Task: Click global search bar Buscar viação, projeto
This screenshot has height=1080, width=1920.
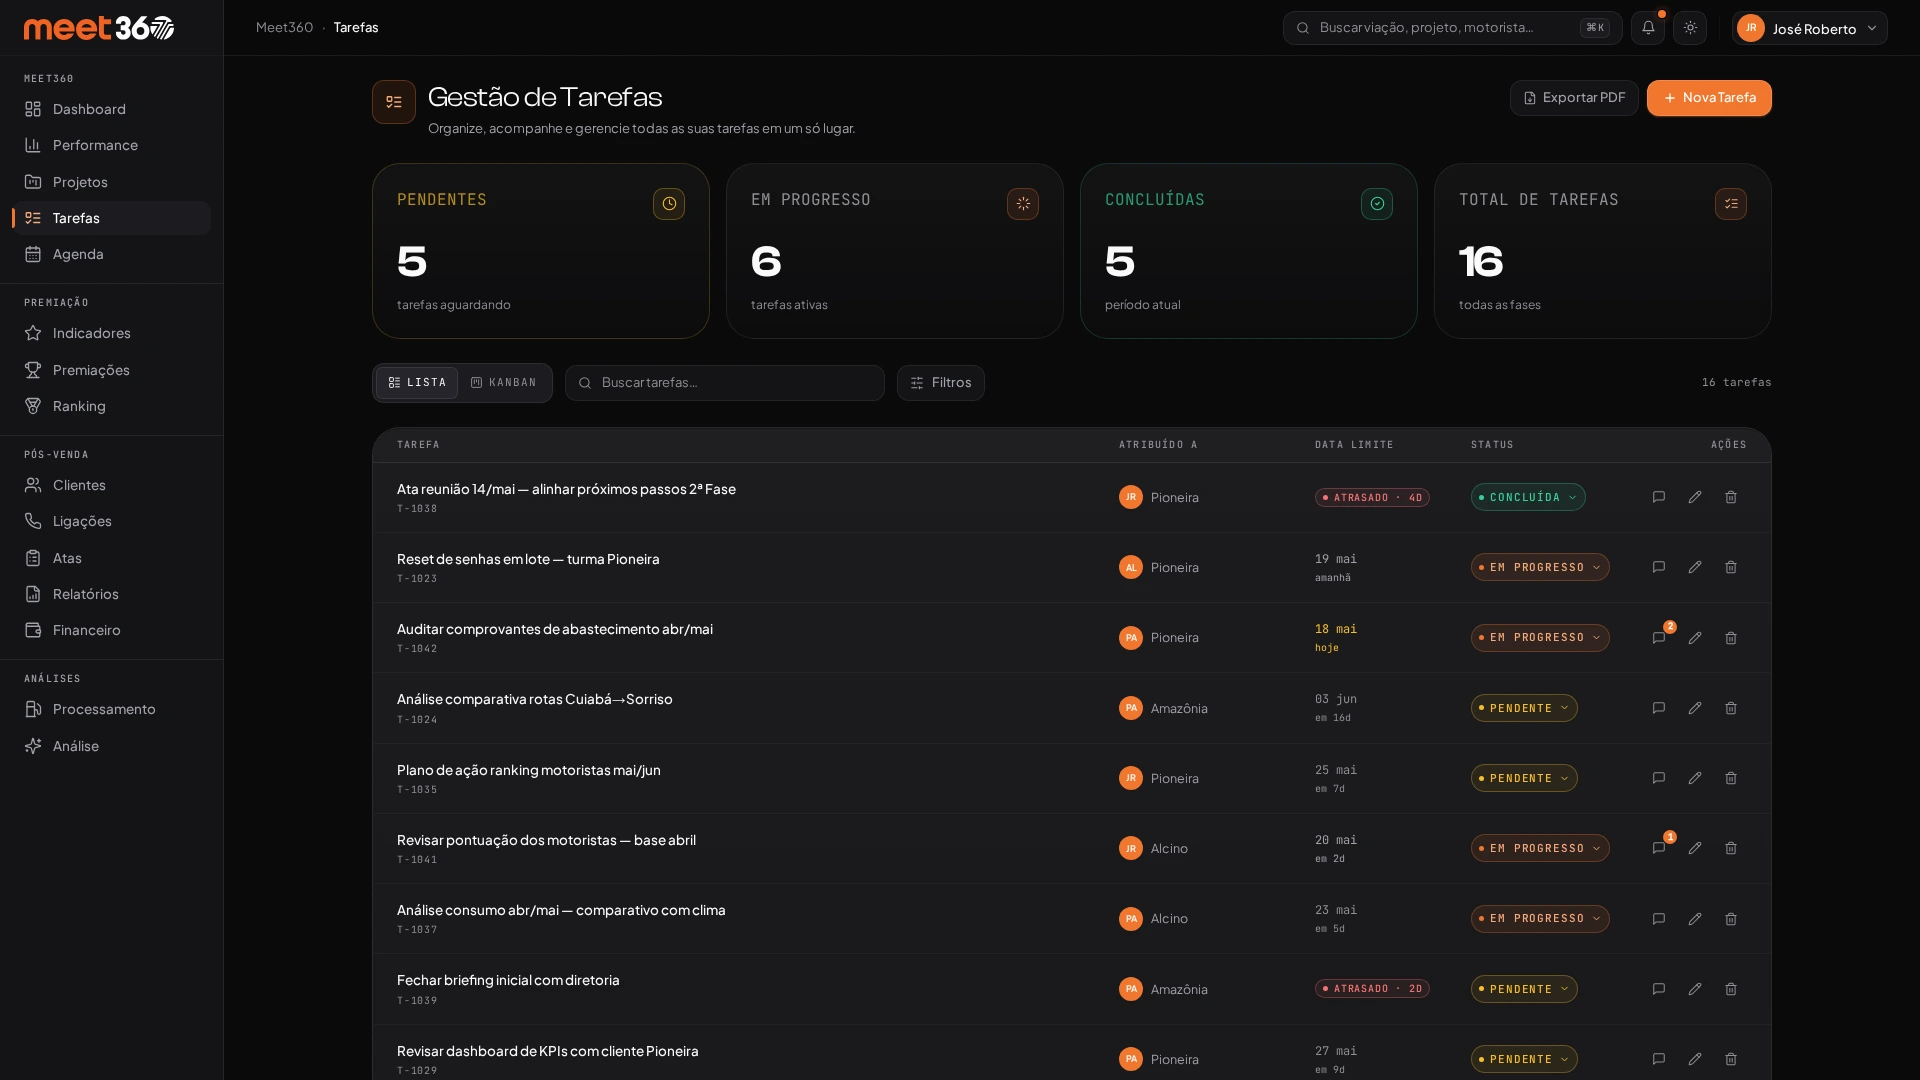Action: [1453, 28]
